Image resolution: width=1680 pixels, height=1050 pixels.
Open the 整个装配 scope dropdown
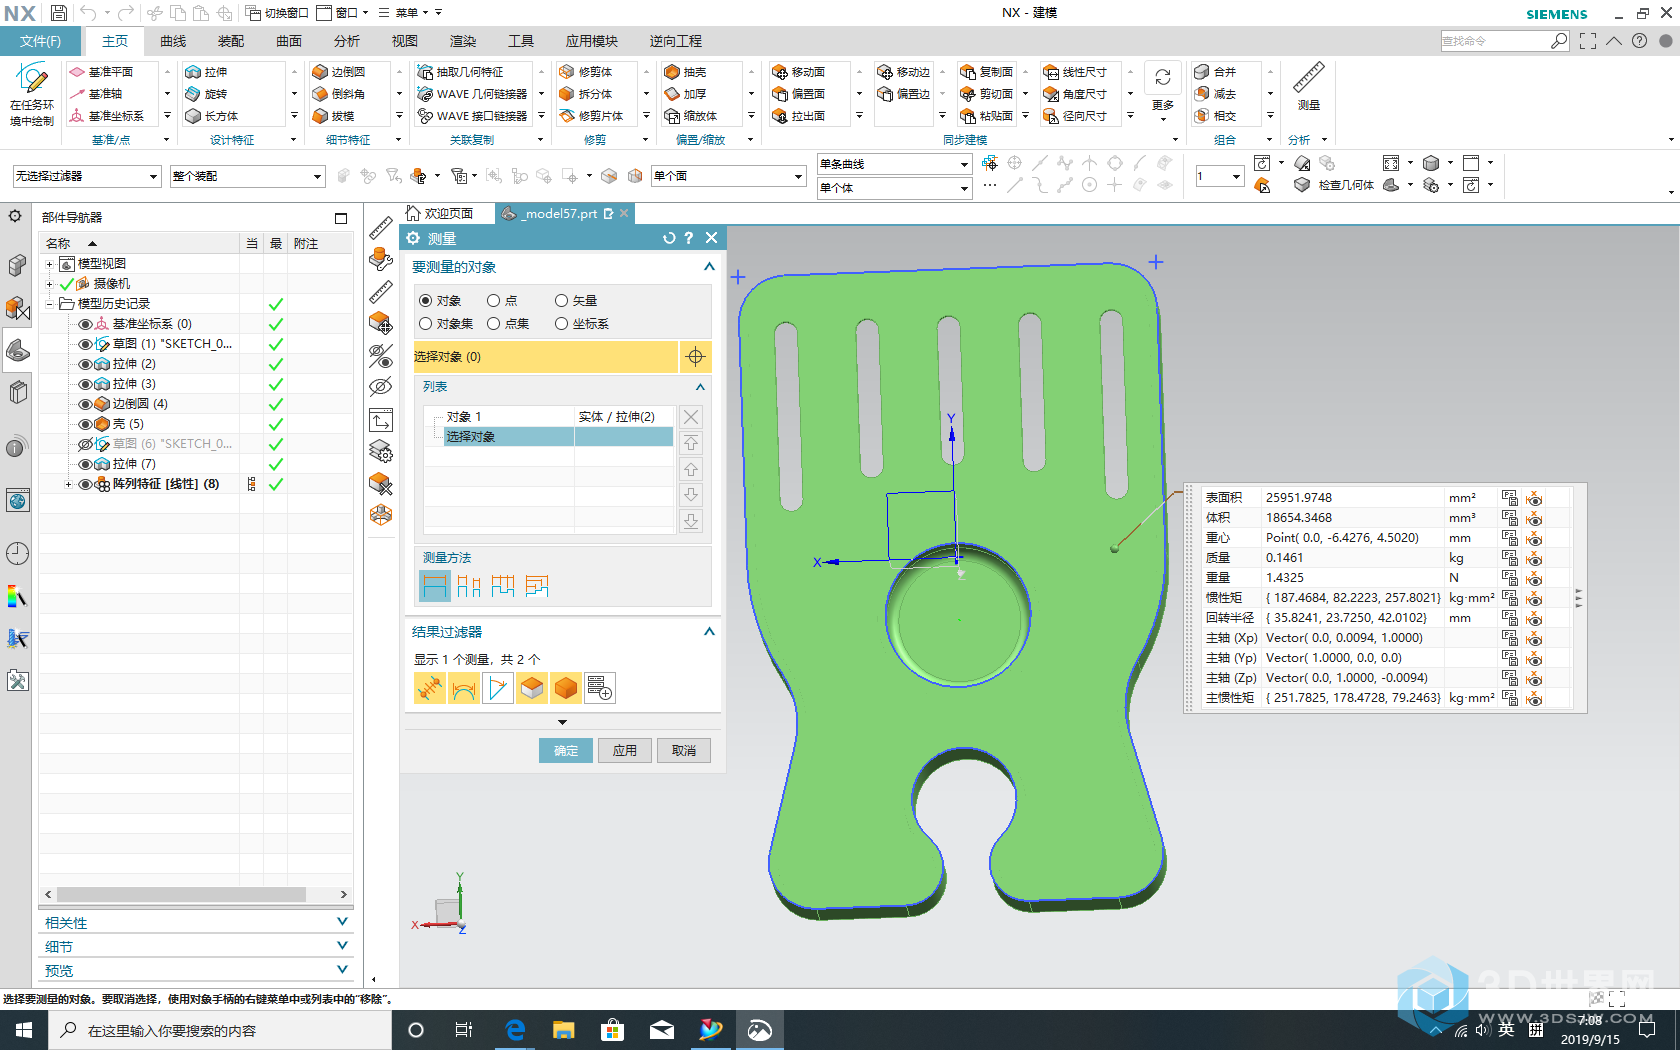(247, 176)
